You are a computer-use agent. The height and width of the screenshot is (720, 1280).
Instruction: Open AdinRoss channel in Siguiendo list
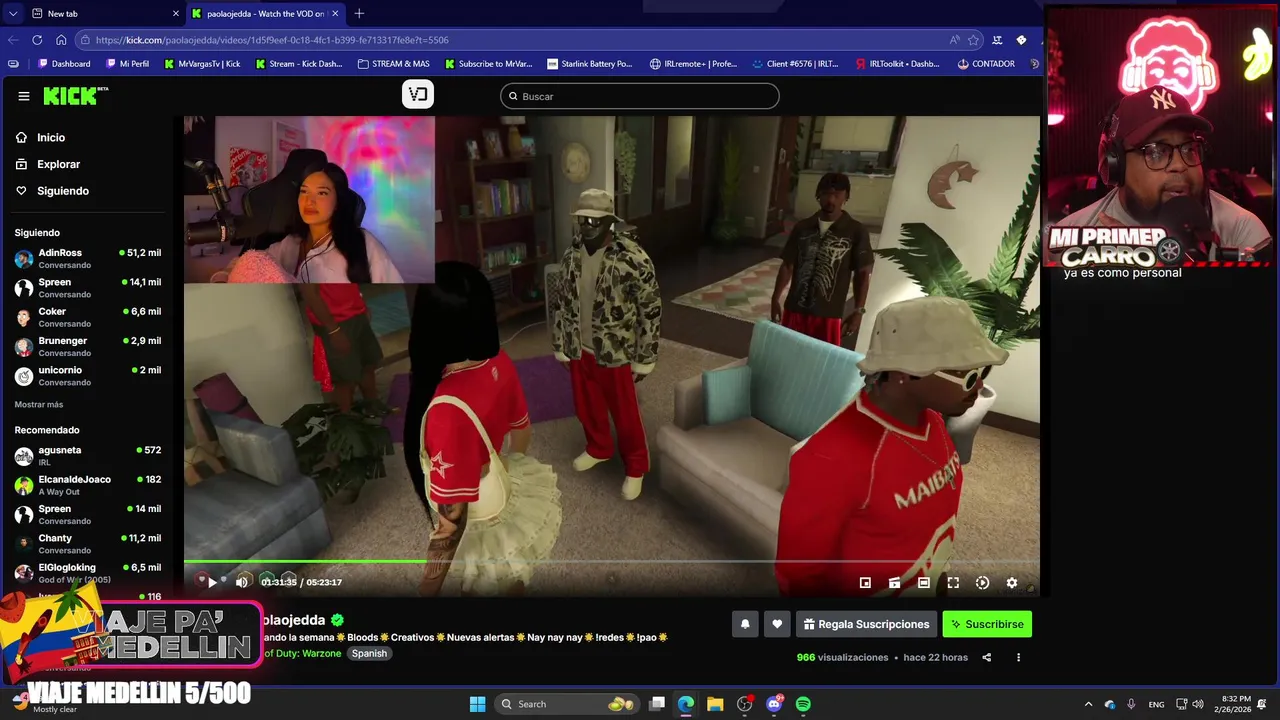coord(88,258)
